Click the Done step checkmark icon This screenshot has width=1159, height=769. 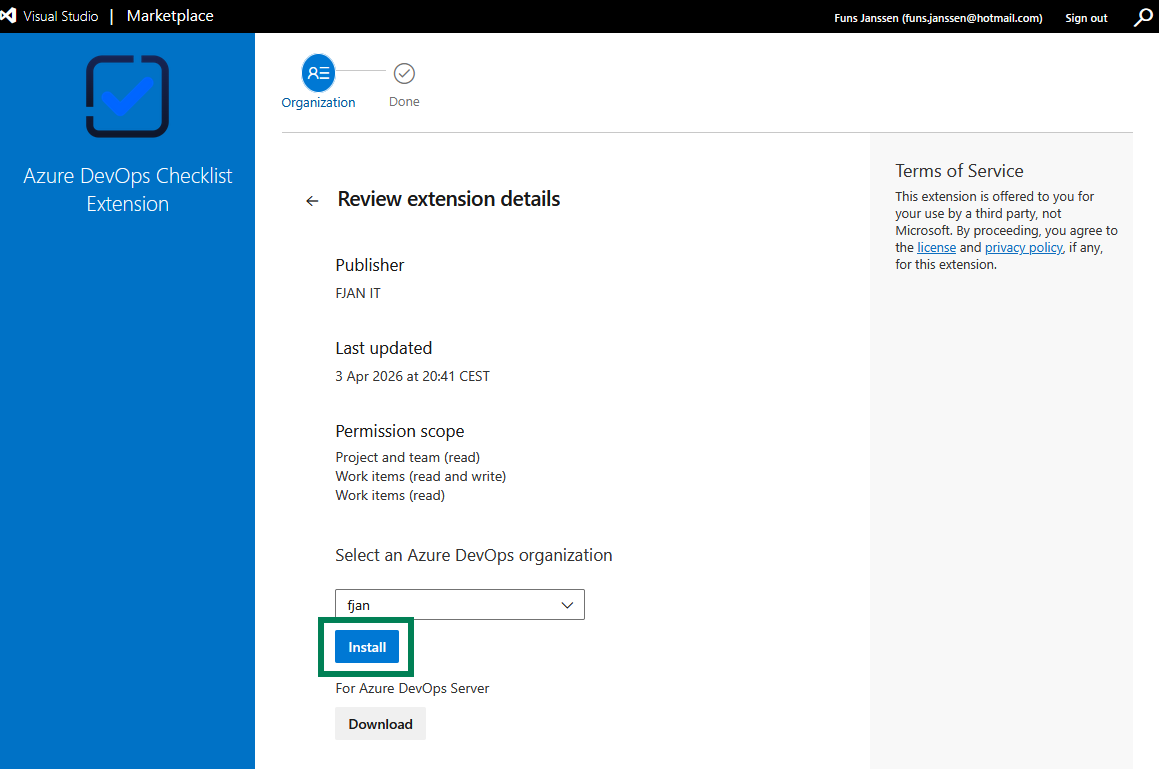404,72
